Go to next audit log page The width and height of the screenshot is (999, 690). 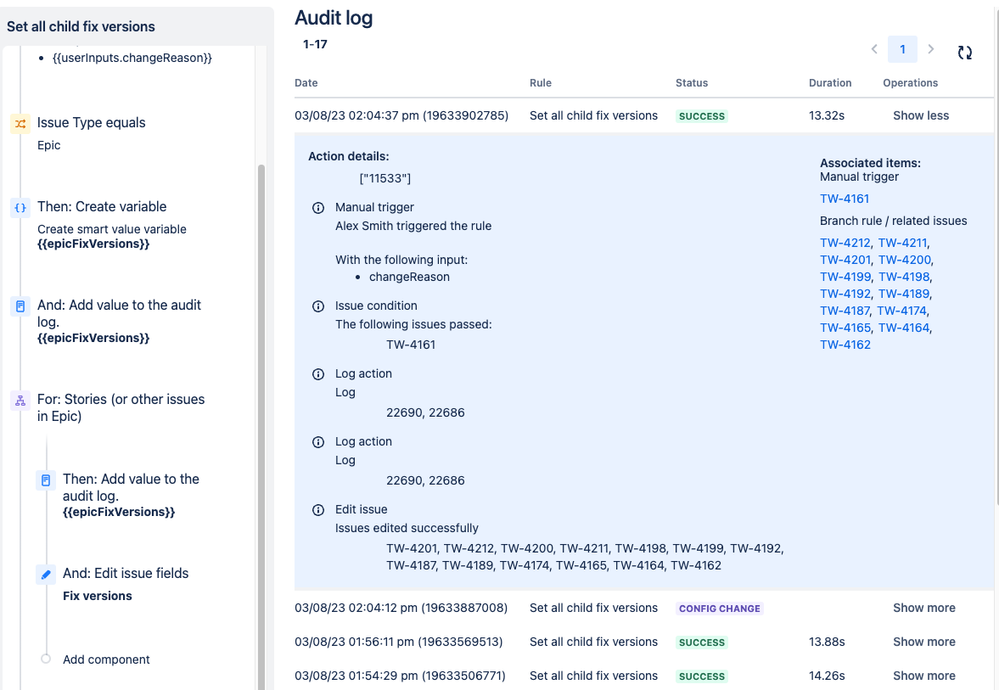click(x=931, y=49)
